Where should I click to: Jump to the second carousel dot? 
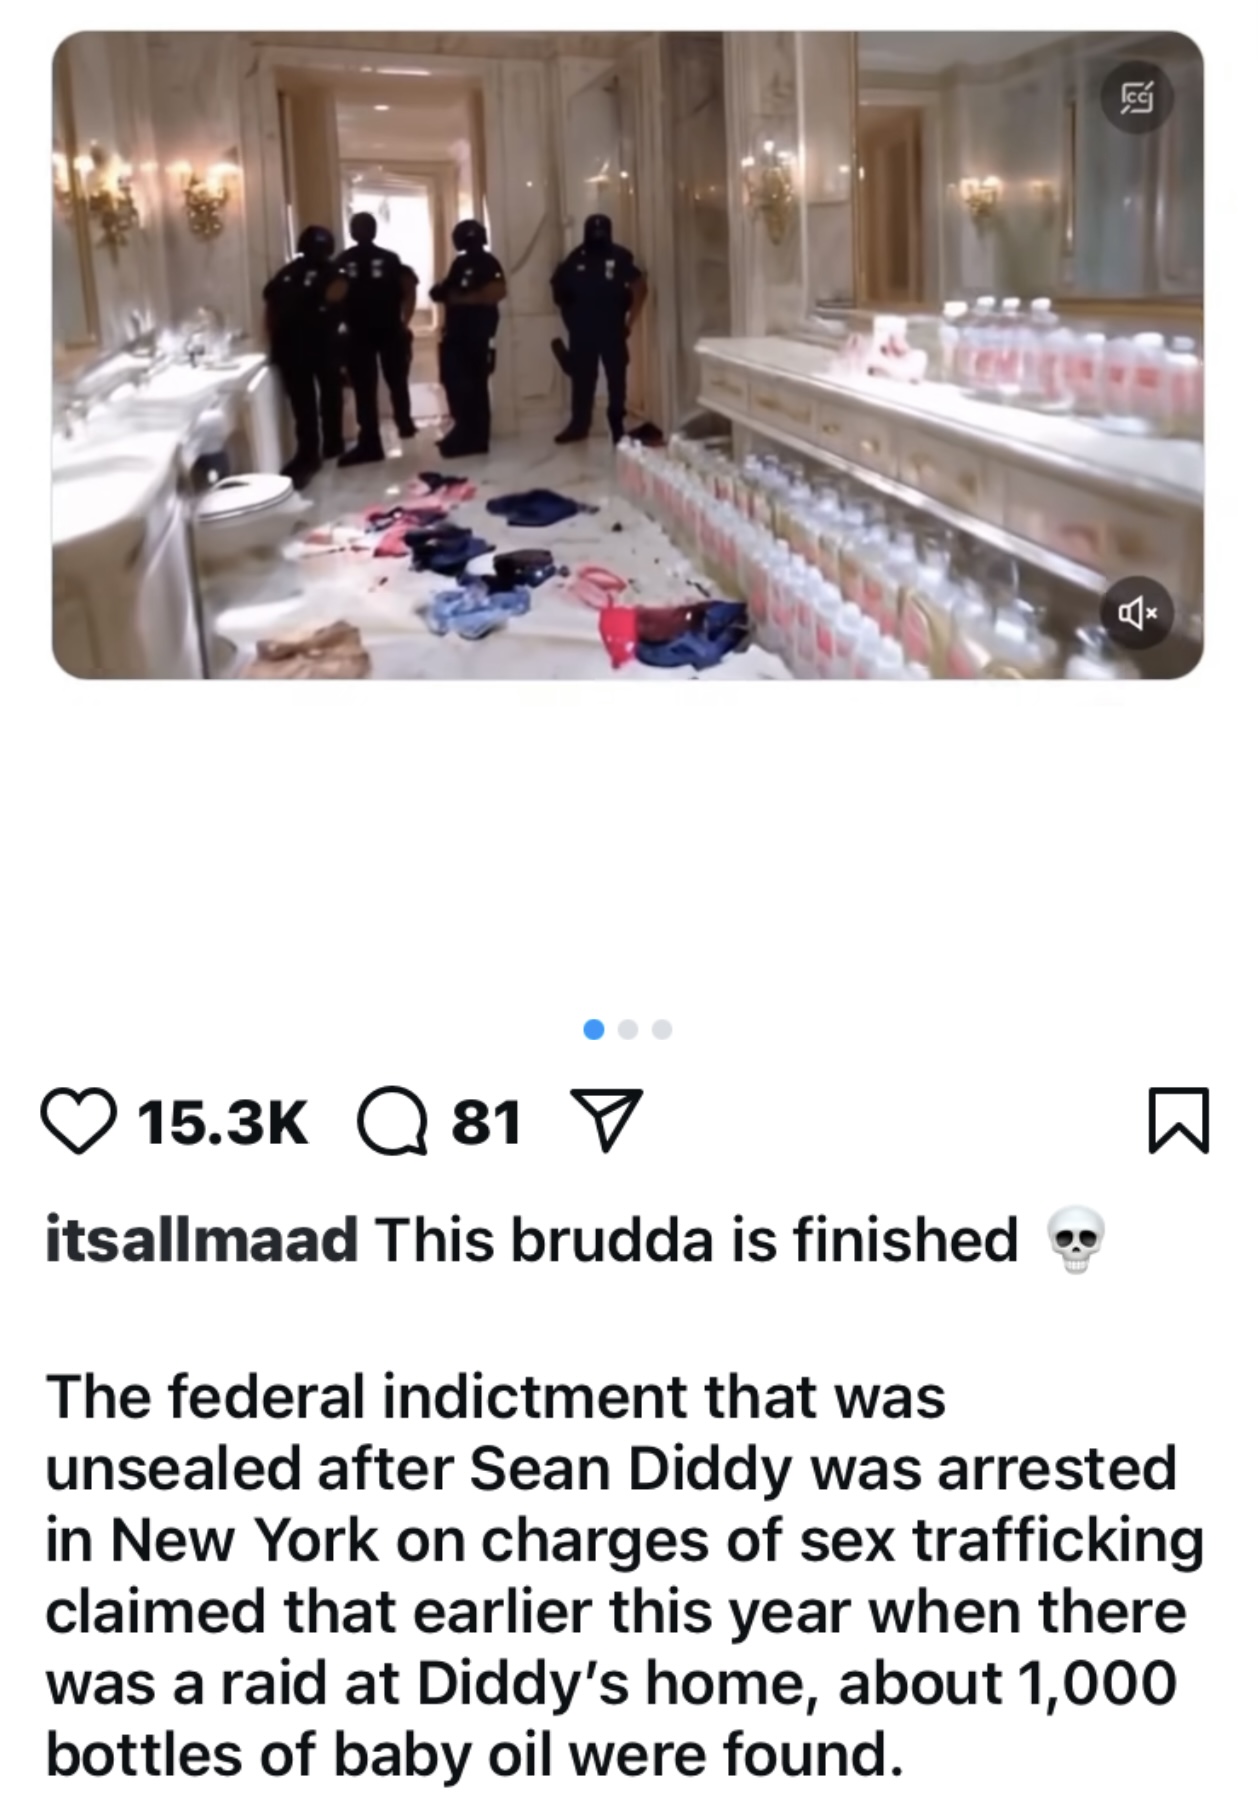pos(628,1029)
